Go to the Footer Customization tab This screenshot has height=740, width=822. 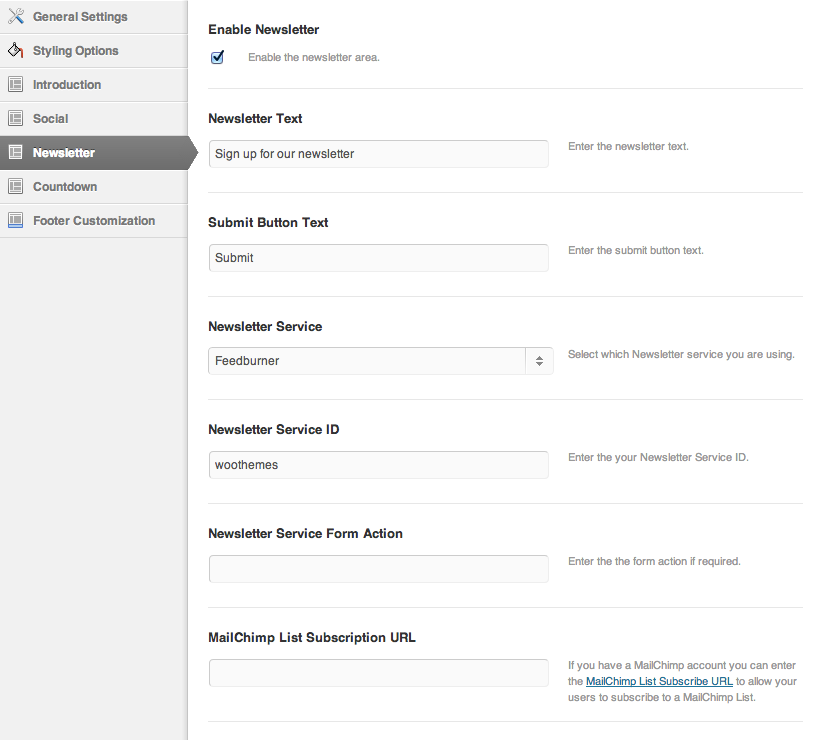(94, 221)
